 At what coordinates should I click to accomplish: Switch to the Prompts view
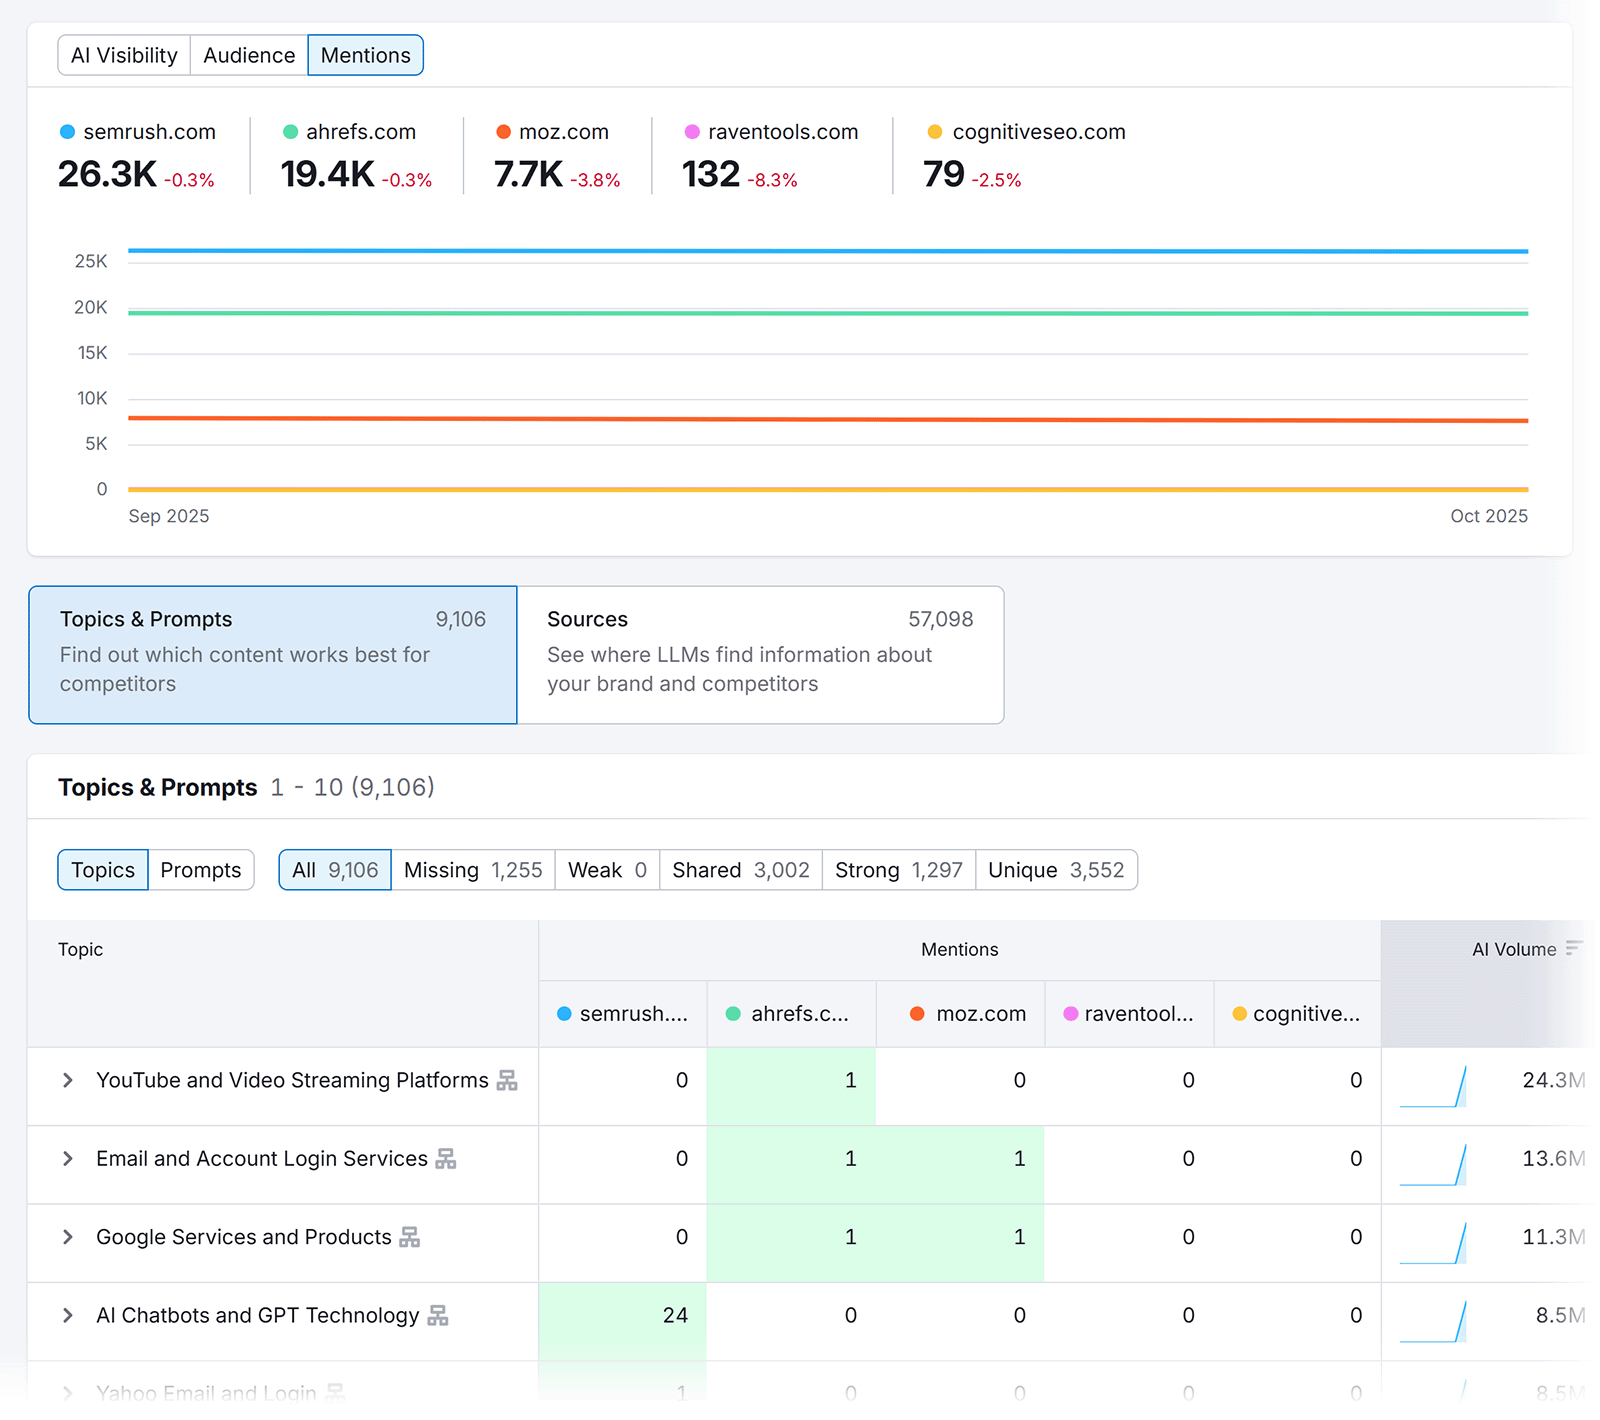[201, 870]
